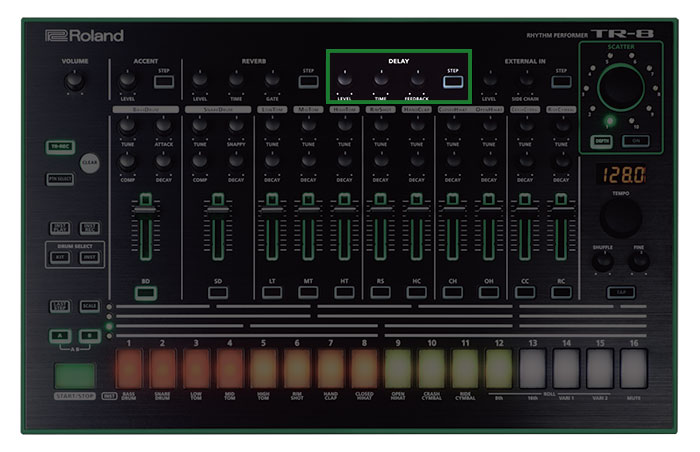Click the Bass Drum COMP knob
Viewport: 700px width, 452px height.
128,163
